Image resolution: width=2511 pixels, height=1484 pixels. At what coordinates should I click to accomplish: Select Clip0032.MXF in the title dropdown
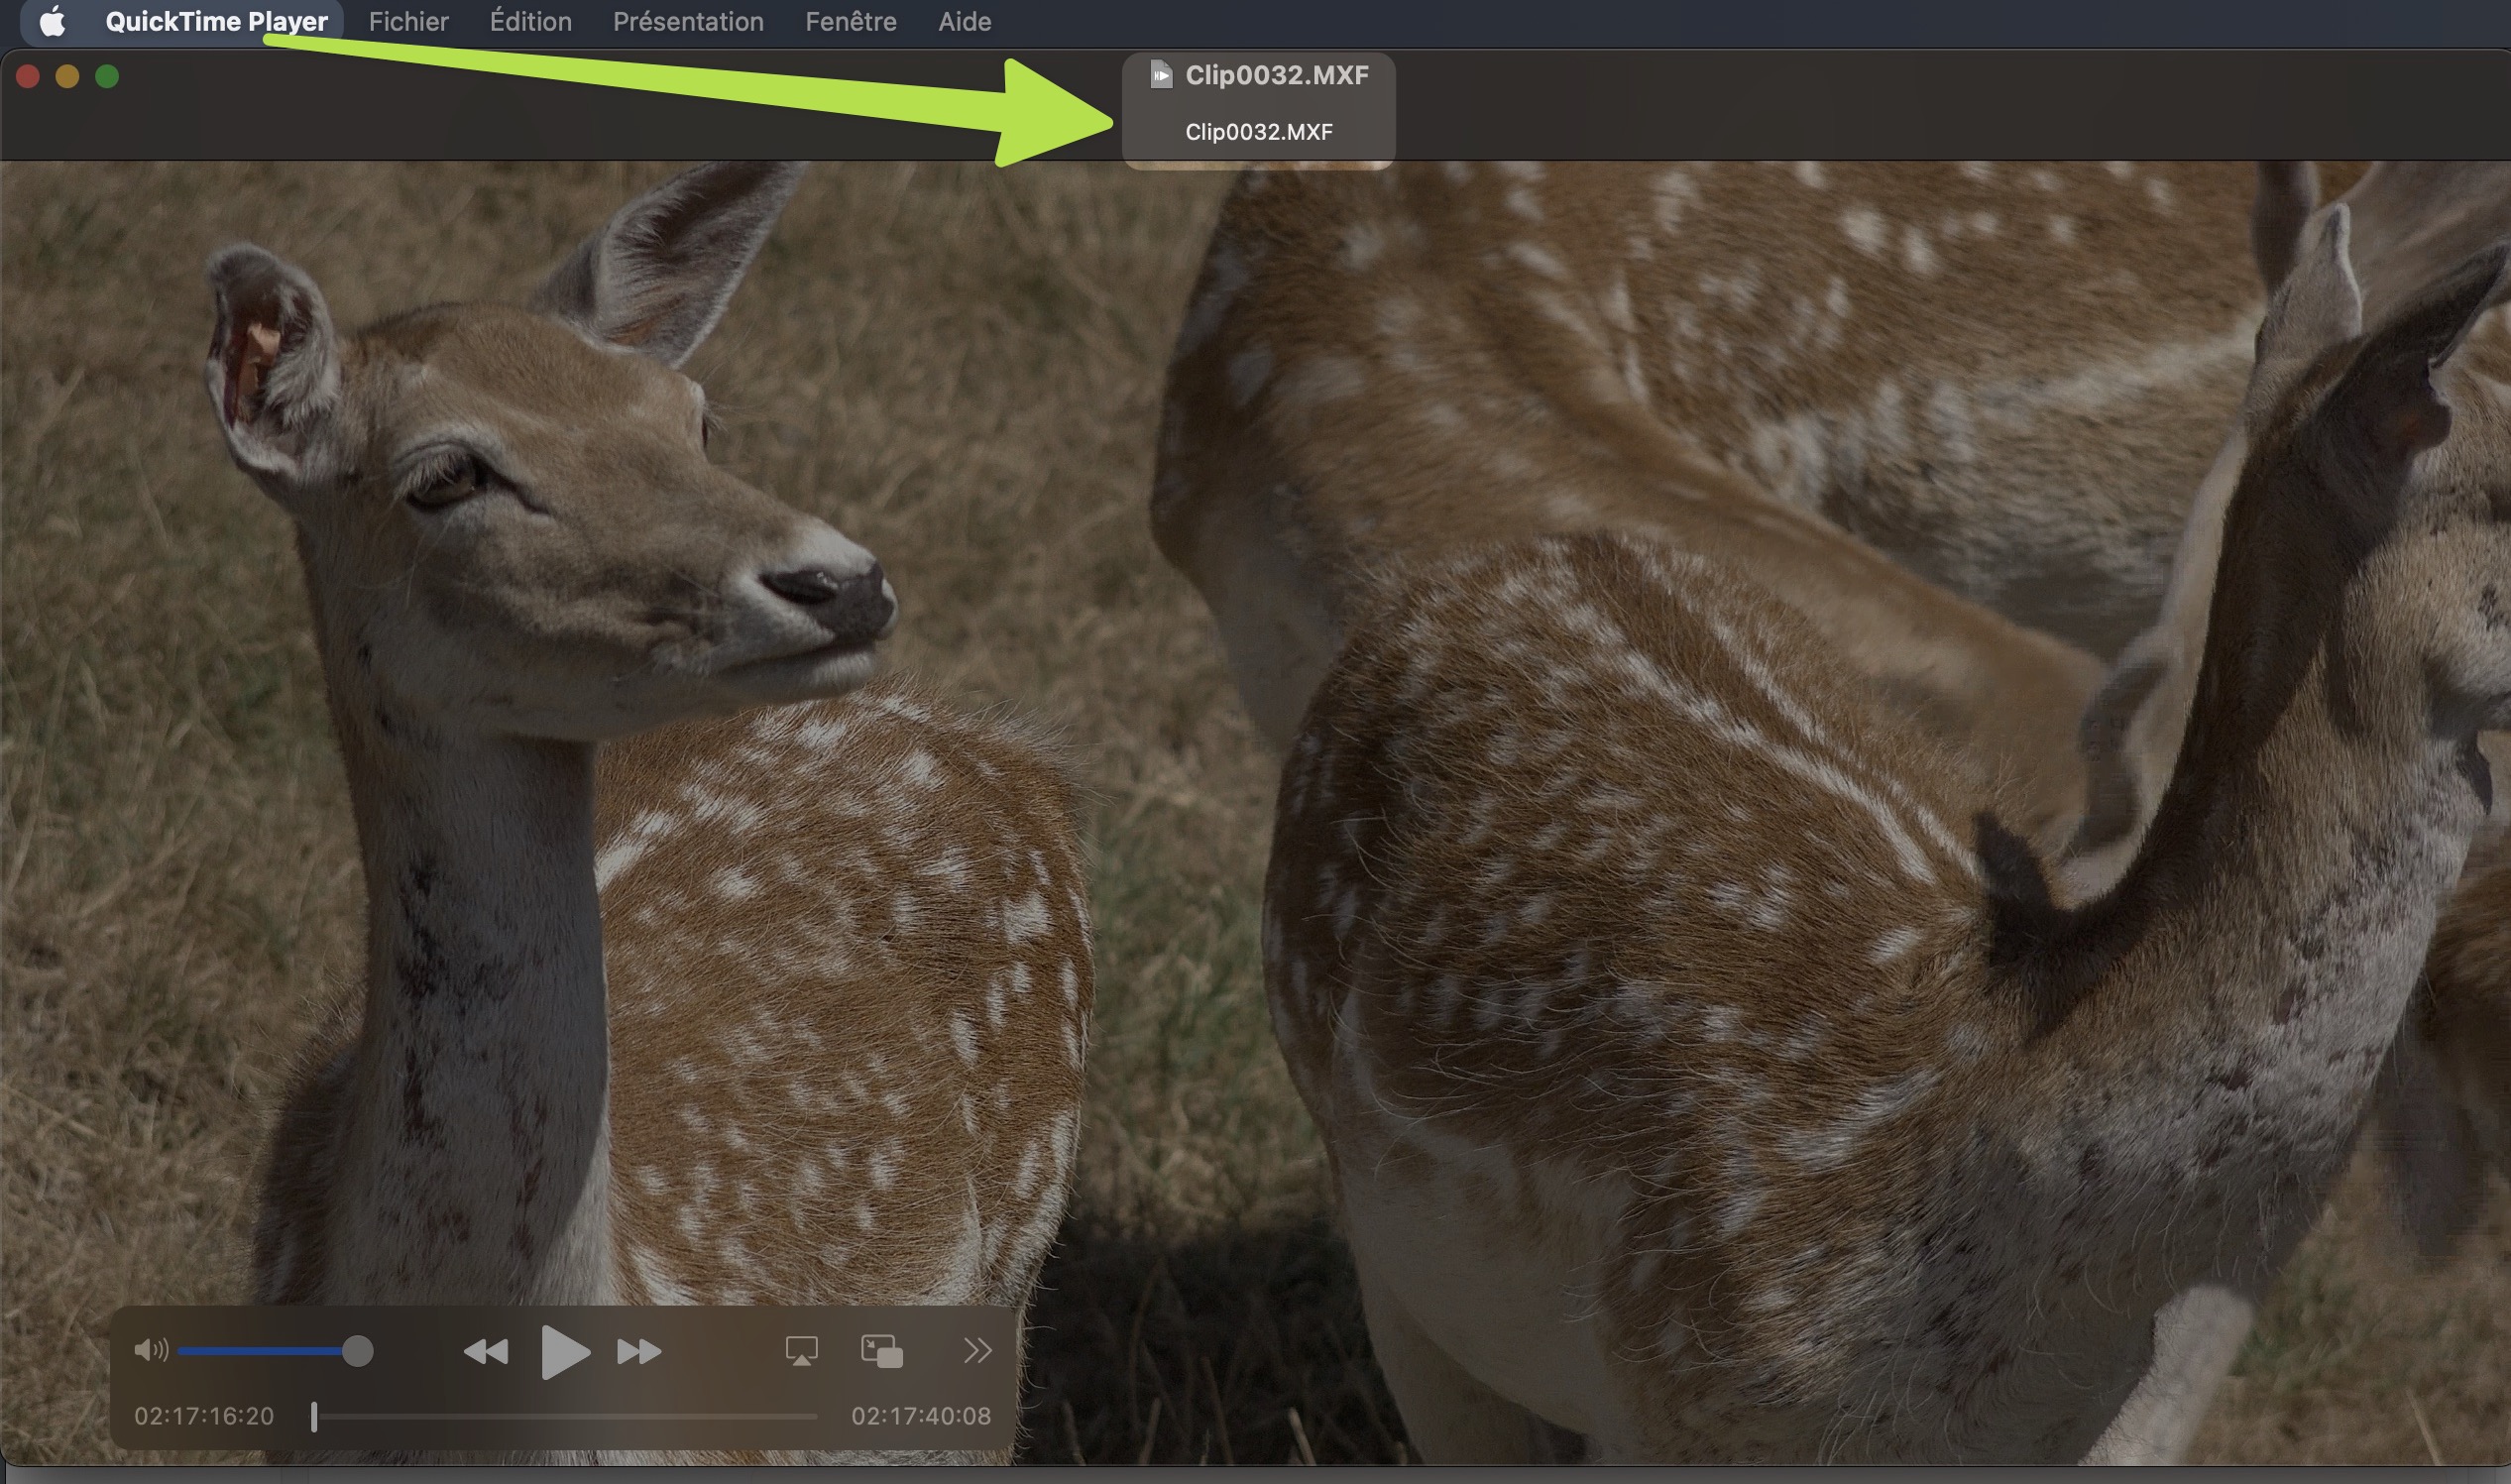1258,132
